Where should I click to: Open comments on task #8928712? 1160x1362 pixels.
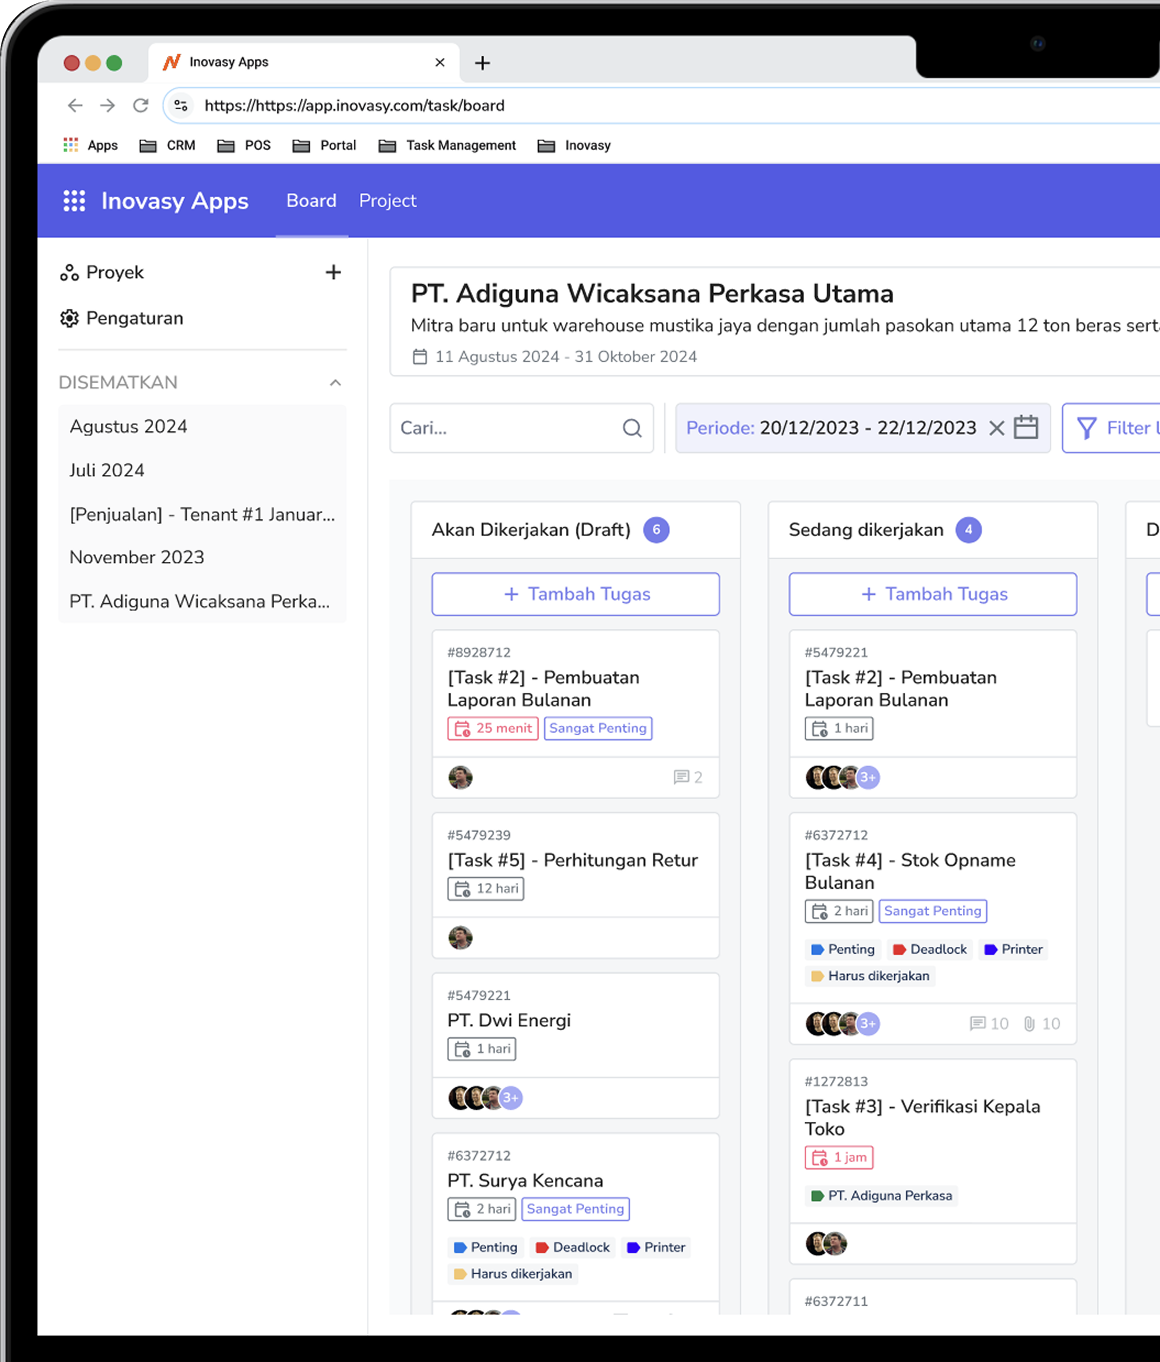(688, 777)
